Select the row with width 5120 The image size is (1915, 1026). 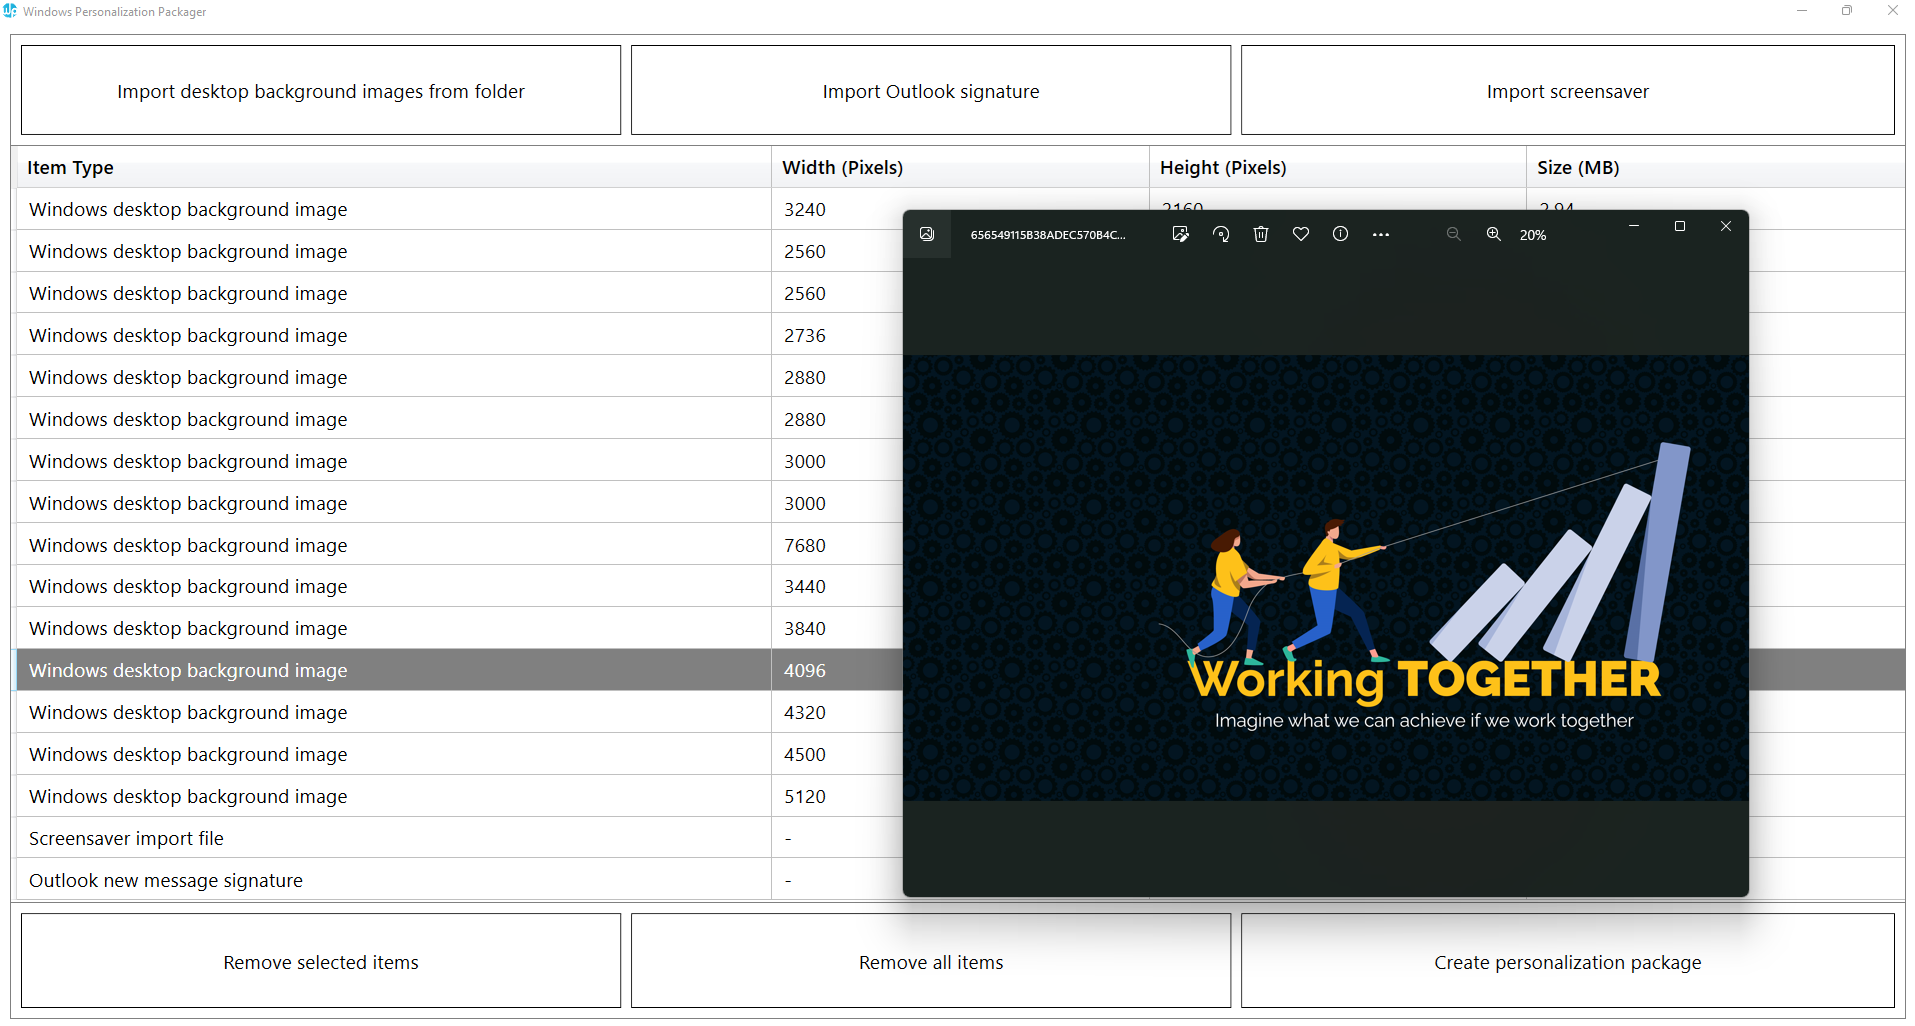pos(460,796)
